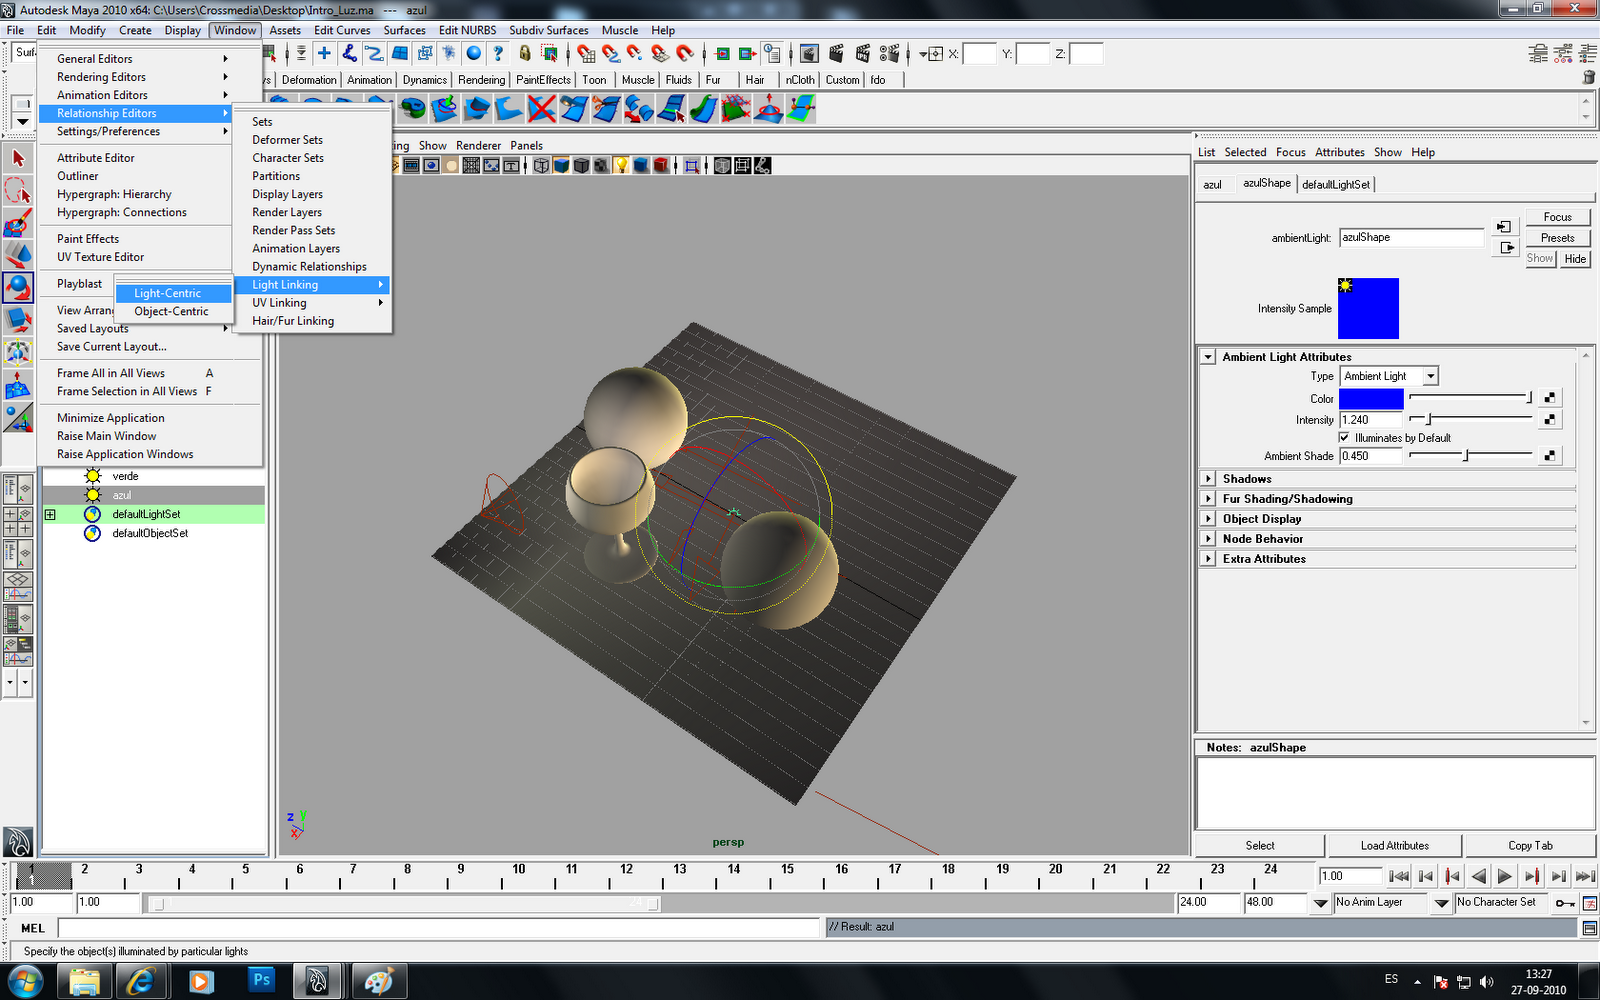Open the Ambient Light type dropdown
The height and width of the screenshot is (1000, 1600).
pos(1430,375)
